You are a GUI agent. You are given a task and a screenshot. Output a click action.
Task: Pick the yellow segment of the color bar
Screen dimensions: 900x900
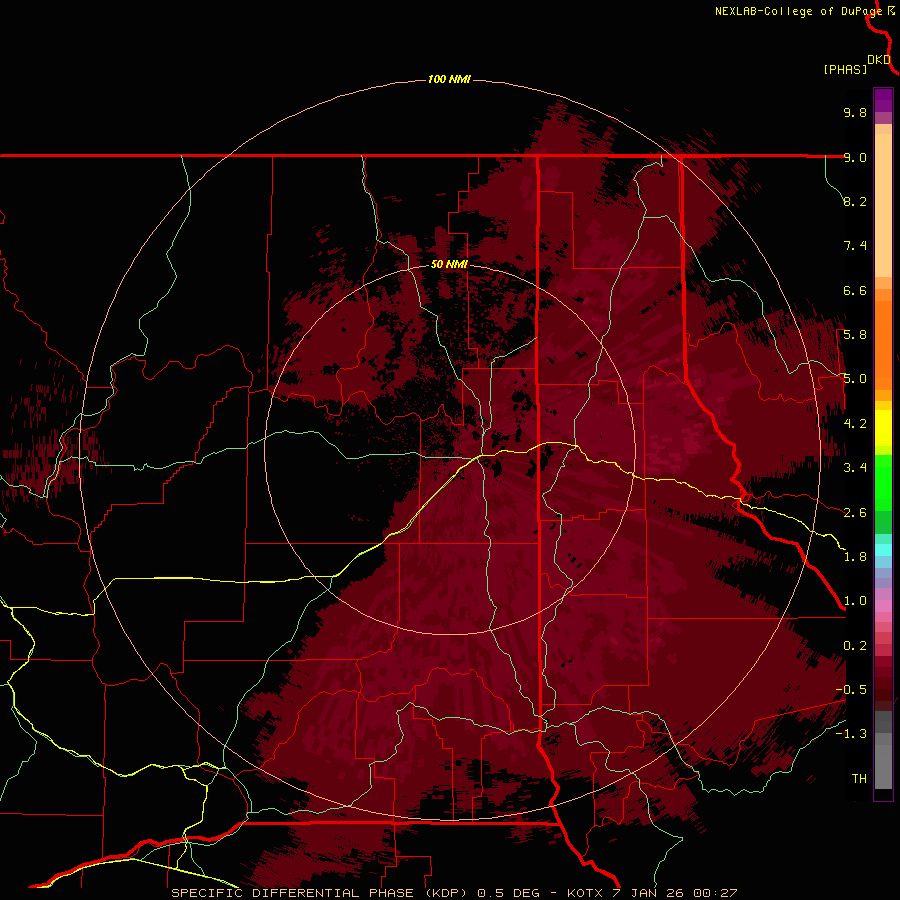(x=883, y=428)
